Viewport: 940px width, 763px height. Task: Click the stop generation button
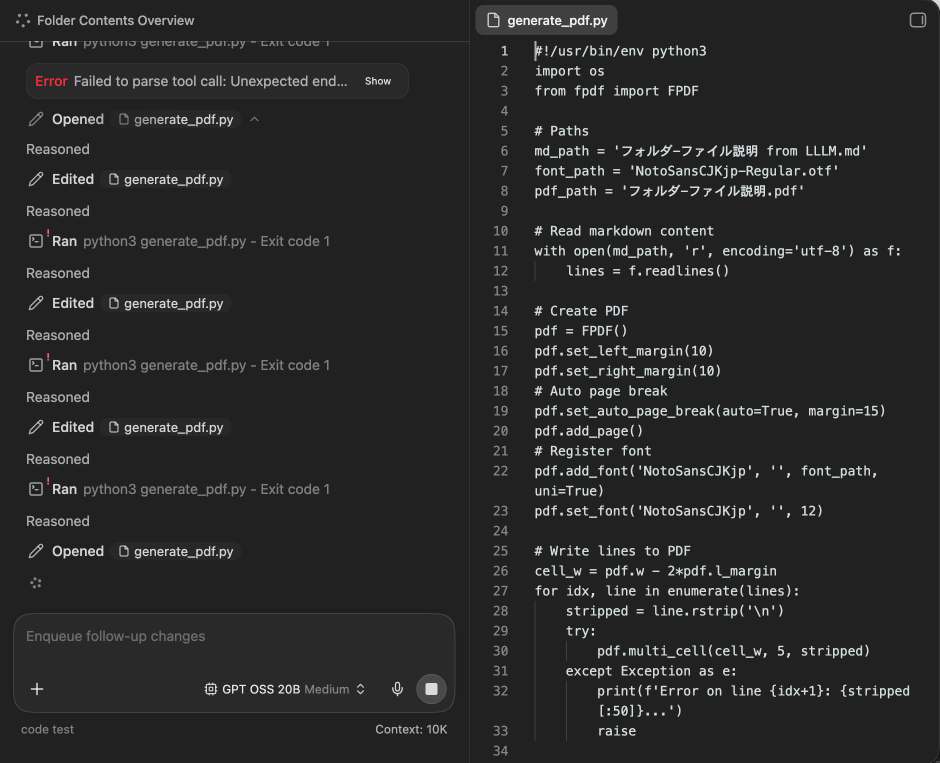pyautogui.click(x=431, y=689)
